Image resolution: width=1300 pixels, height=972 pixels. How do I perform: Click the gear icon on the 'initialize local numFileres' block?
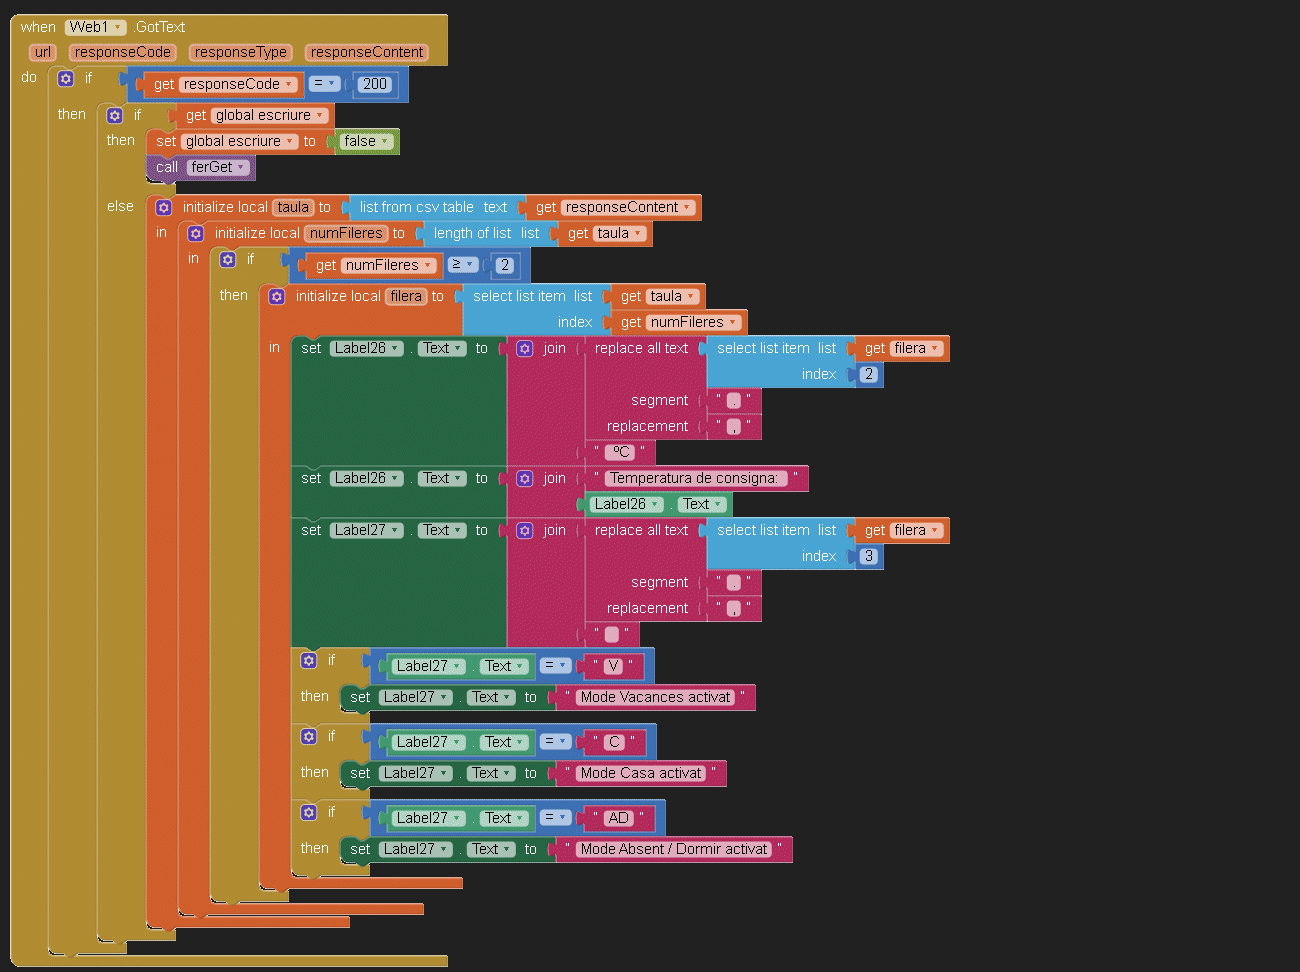196,234
